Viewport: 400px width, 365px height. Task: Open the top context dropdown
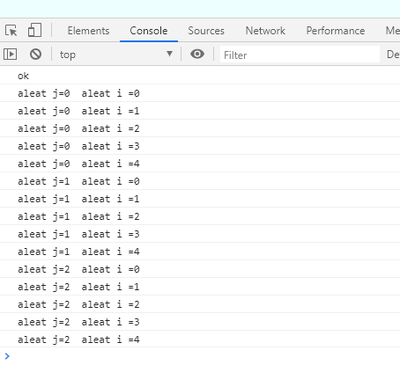(116, 54)
